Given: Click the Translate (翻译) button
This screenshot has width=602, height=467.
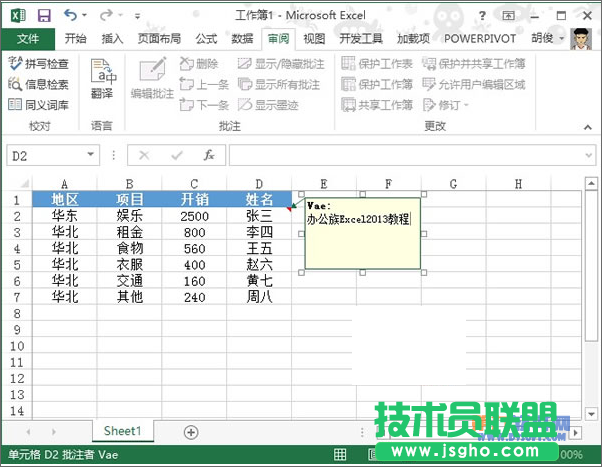Looking at the screenshot, I should coord(103,78).
